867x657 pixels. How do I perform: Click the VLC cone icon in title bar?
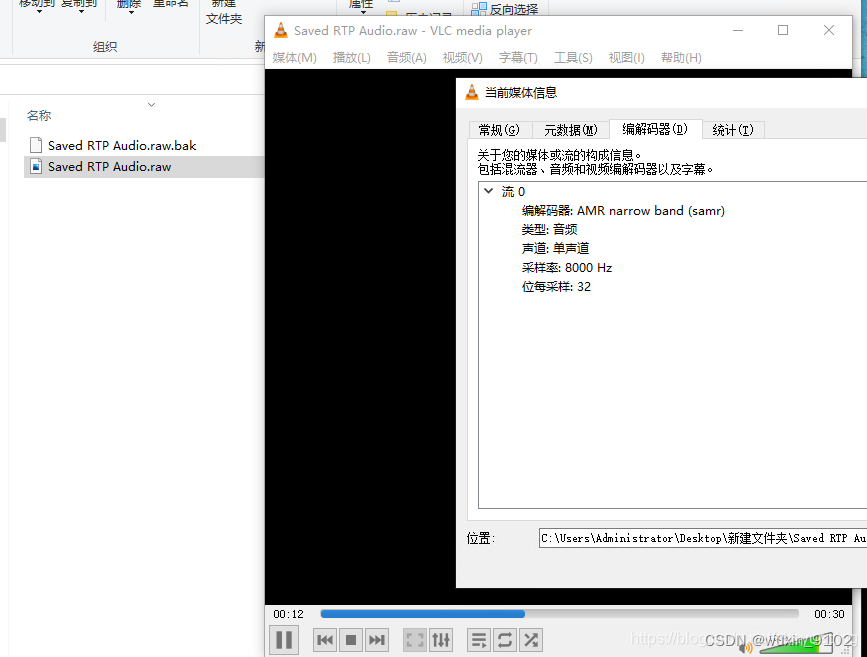click(281, 30)
